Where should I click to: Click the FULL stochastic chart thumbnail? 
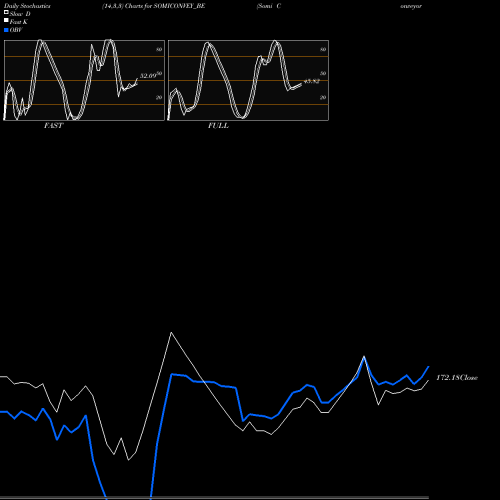pos(248,80)
